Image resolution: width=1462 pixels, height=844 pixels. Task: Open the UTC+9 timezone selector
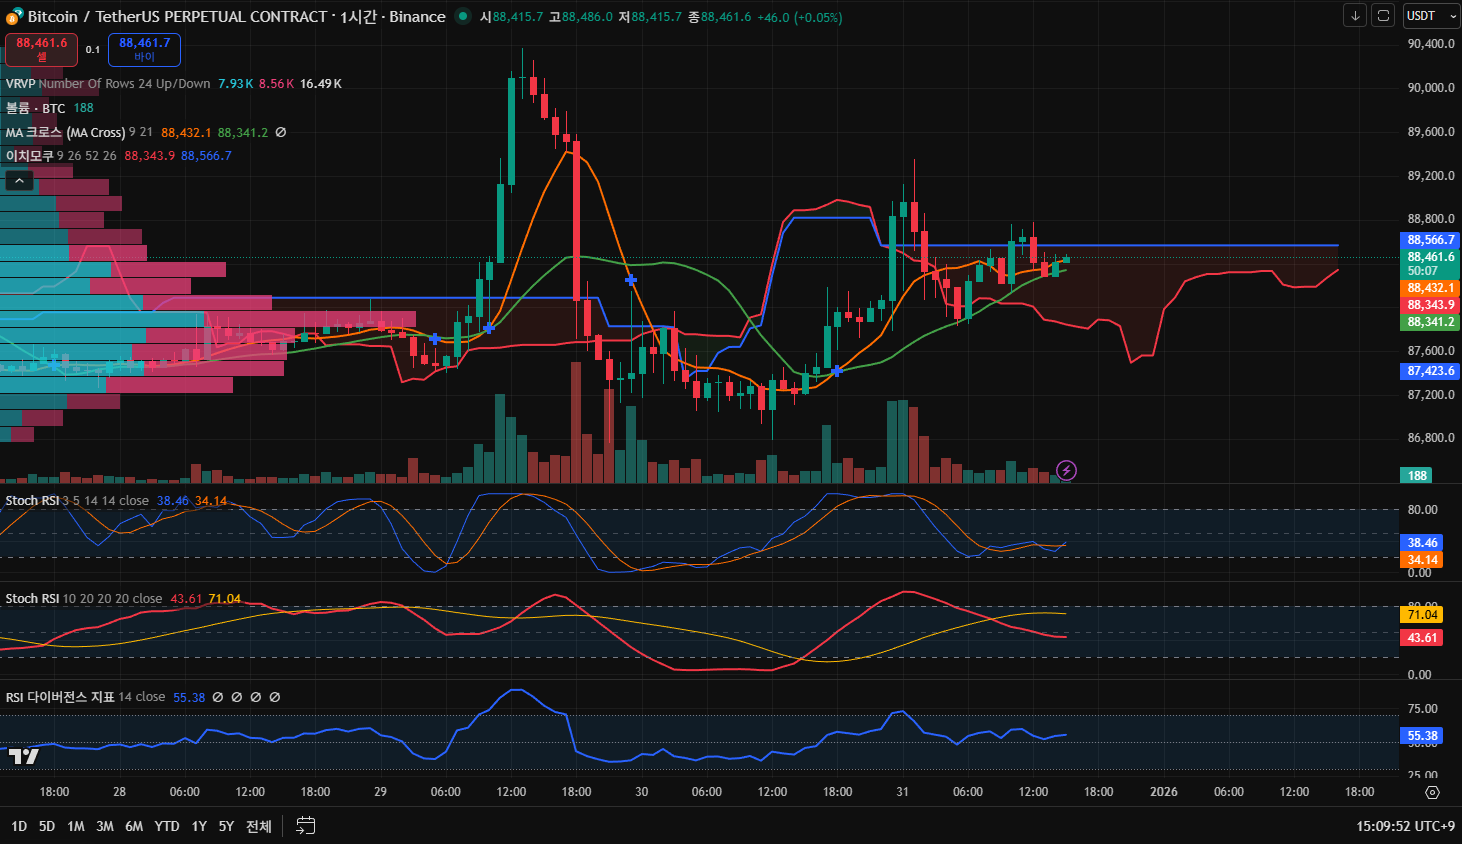pos(1405,826)
